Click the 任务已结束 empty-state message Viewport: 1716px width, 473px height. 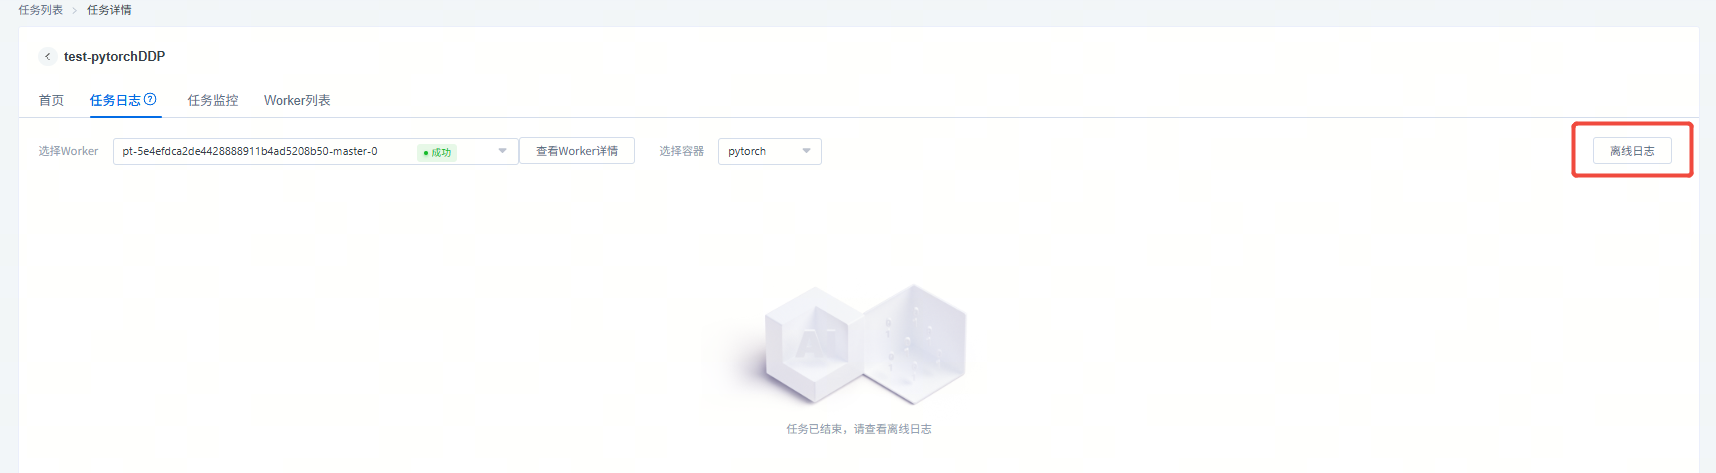pos(858,429)
